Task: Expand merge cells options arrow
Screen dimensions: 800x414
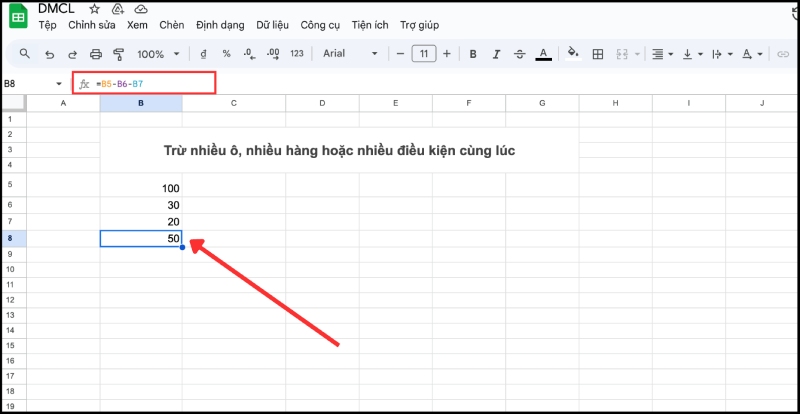Action: click(x=637, y=54)
